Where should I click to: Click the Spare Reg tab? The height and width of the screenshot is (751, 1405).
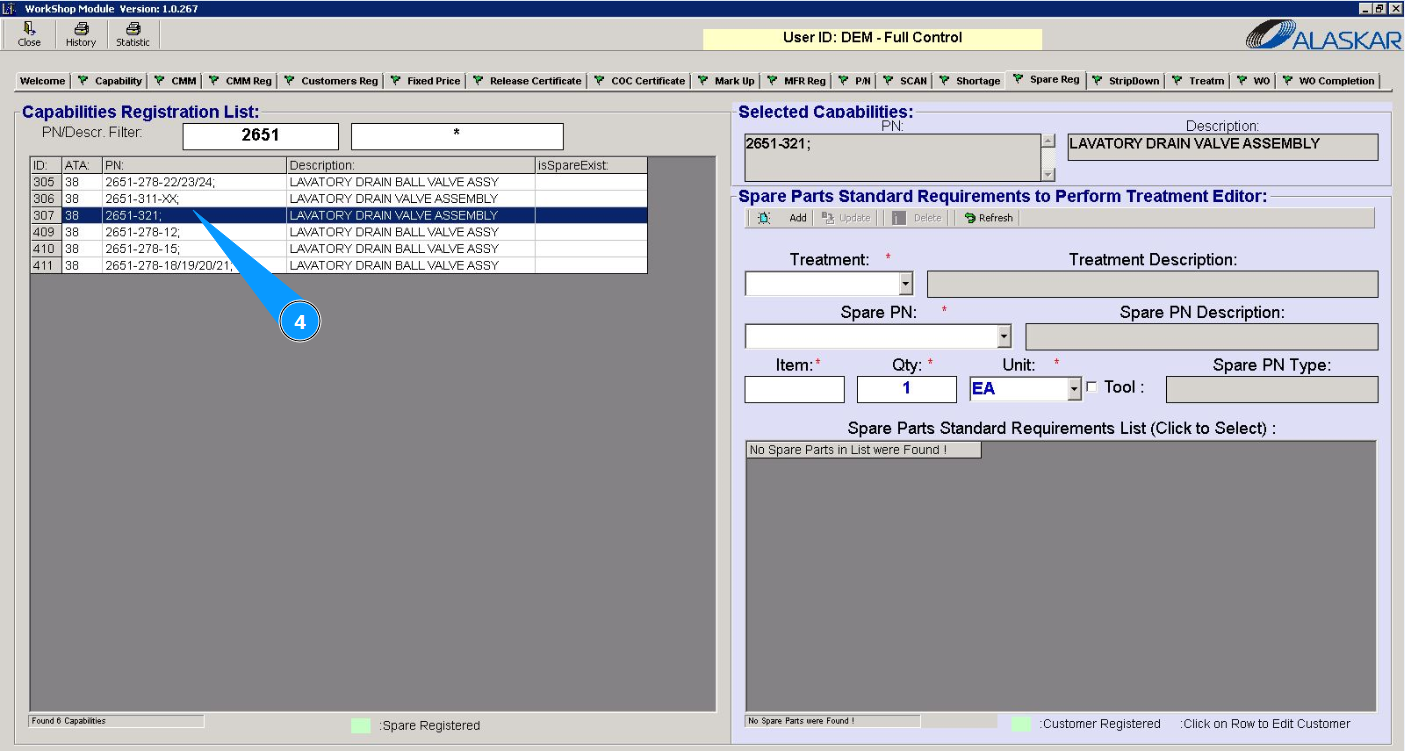pyautogui.click(x=1046, y=79)
